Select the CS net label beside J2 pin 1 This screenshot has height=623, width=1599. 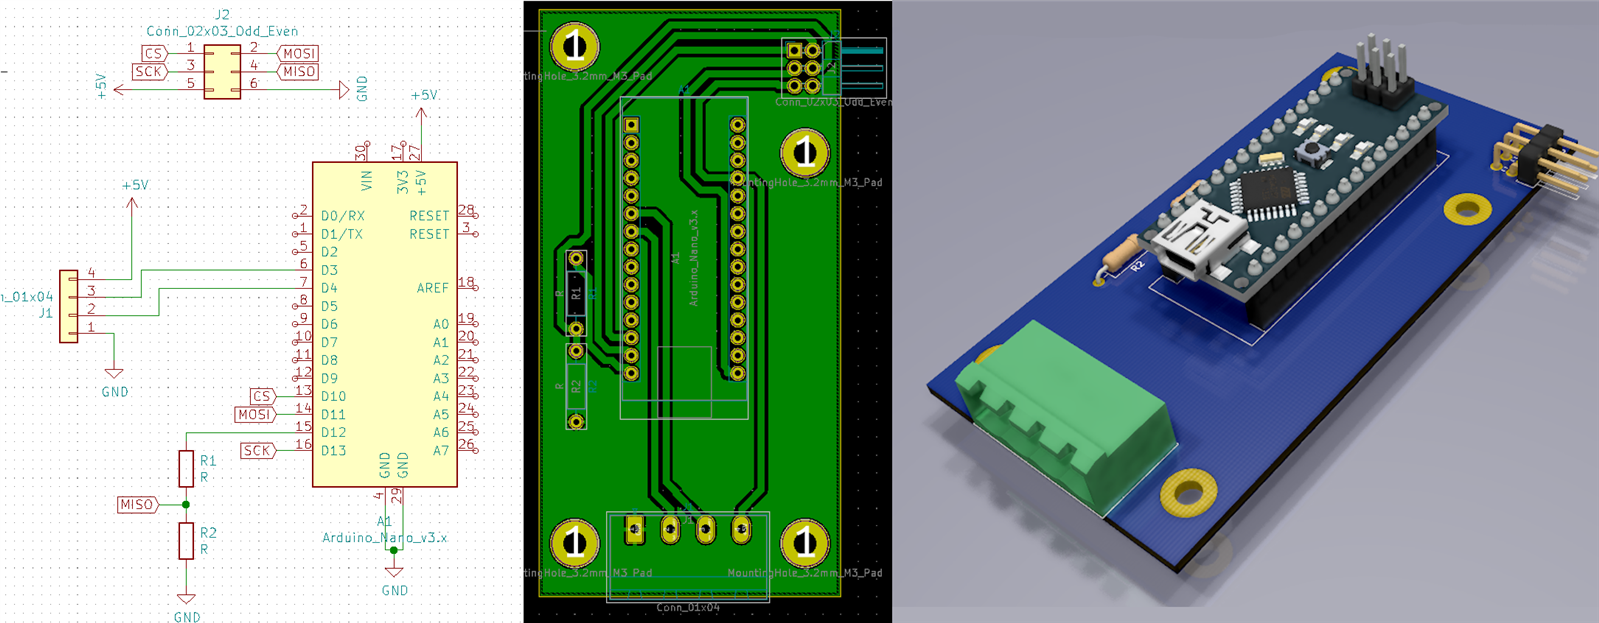153,54
